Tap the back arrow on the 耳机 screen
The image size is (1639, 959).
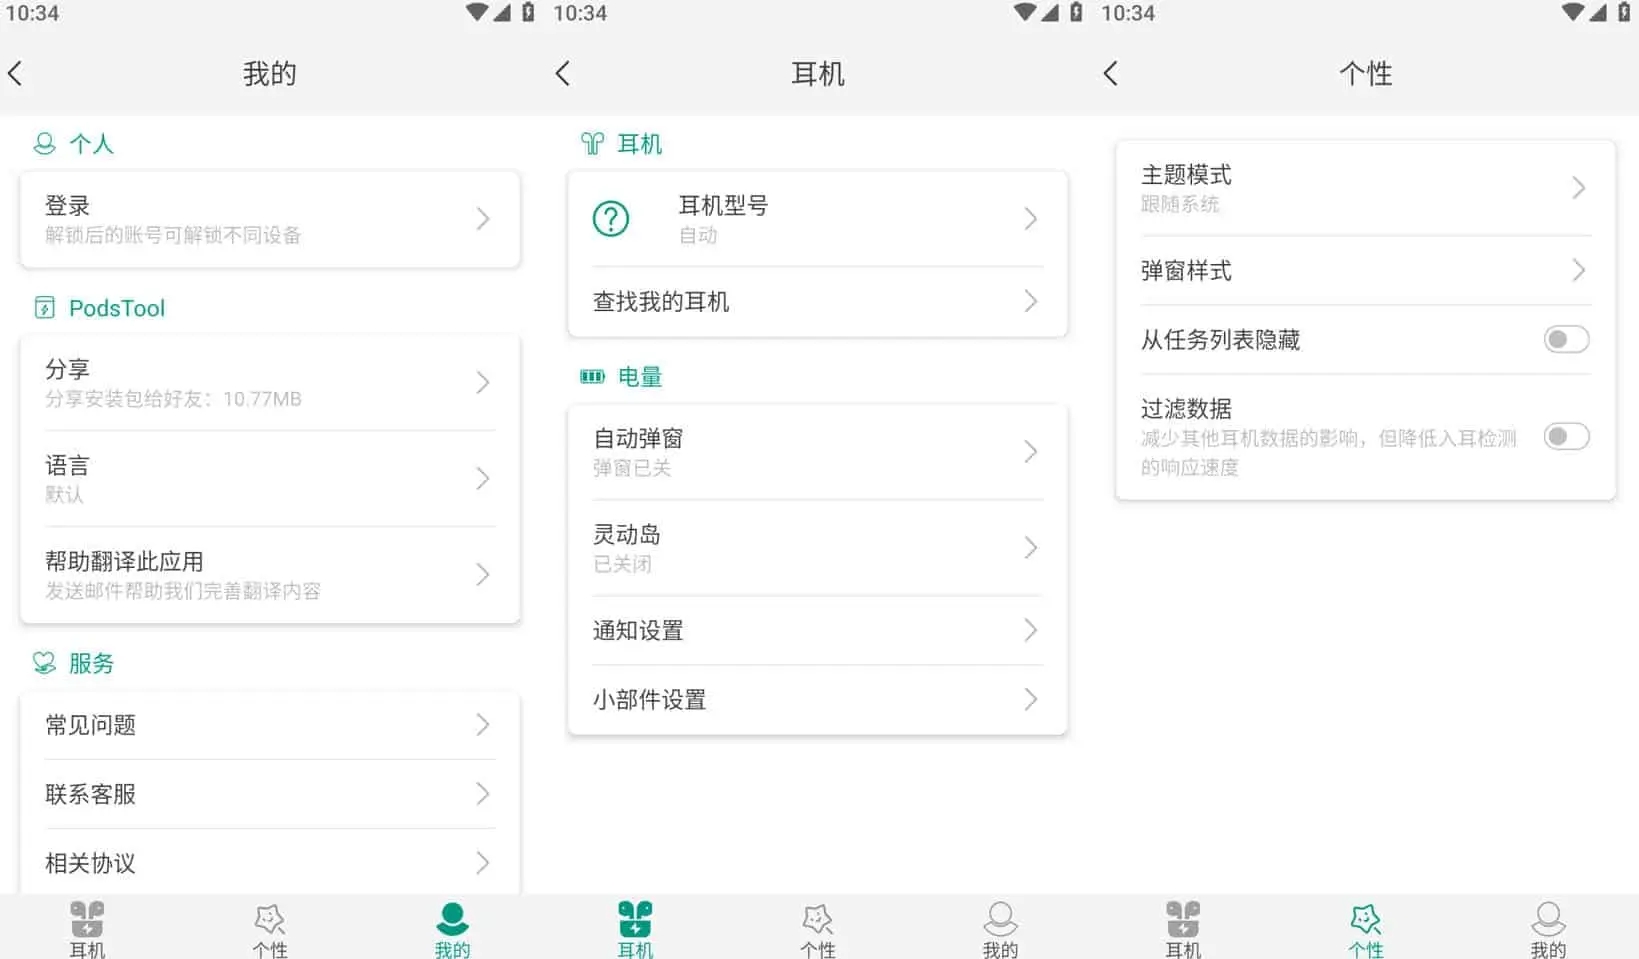click(x=563, y=73)
